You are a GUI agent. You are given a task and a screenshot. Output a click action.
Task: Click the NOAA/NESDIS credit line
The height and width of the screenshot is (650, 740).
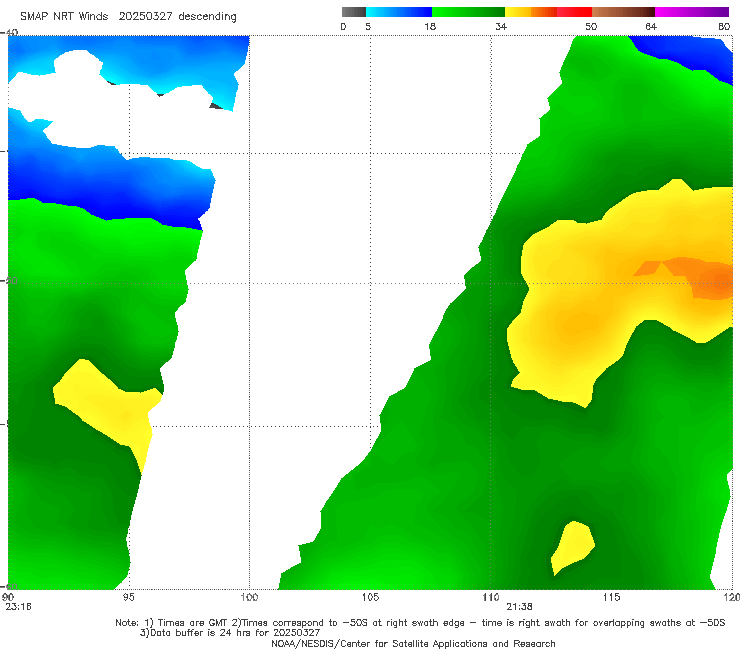(413, 644)
